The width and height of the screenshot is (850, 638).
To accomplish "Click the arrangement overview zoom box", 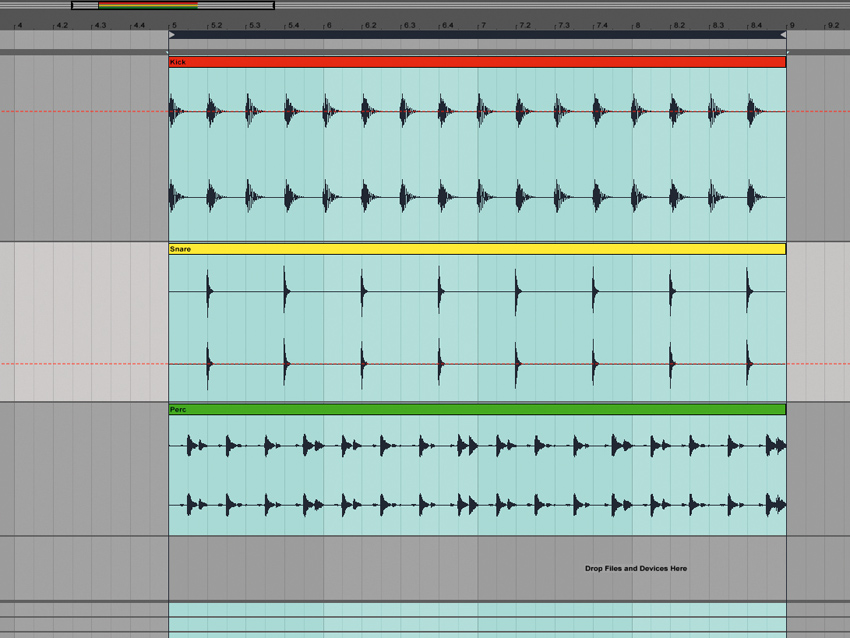I will [173, 5].
